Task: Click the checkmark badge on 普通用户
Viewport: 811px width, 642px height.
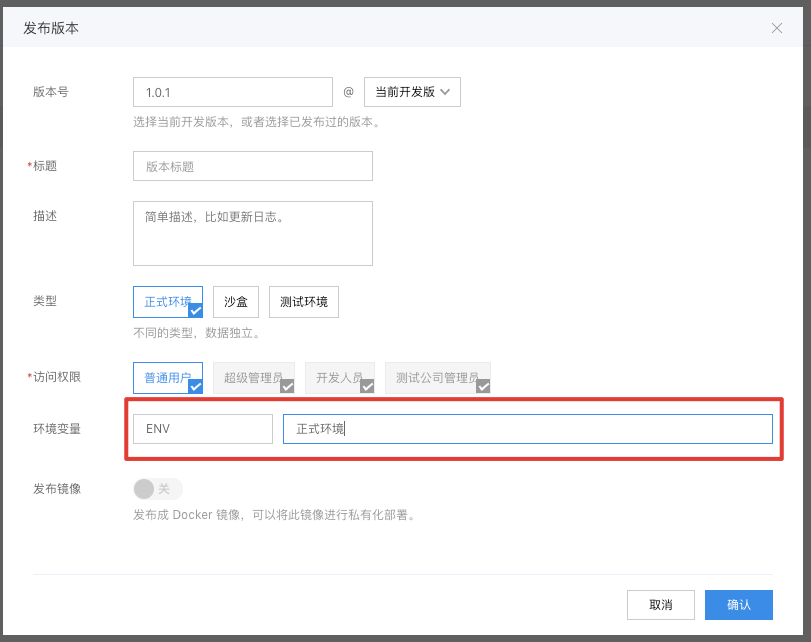Action: 196,386
